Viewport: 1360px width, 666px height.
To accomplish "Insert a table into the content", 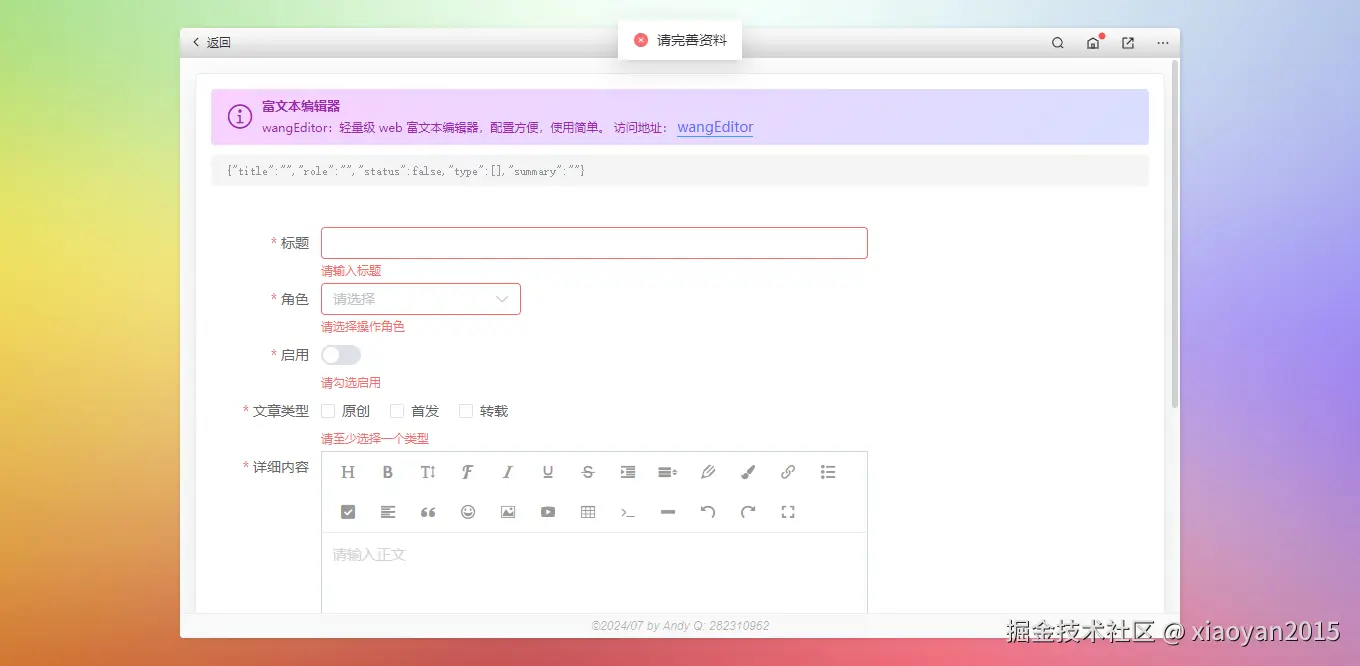I will 587,511.
